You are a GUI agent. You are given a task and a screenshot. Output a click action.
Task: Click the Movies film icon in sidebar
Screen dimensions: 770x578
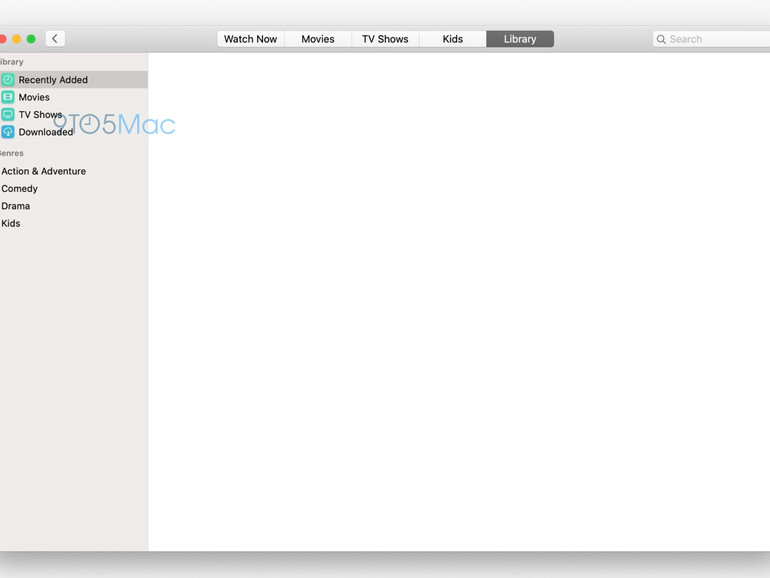tap(8, 97)
